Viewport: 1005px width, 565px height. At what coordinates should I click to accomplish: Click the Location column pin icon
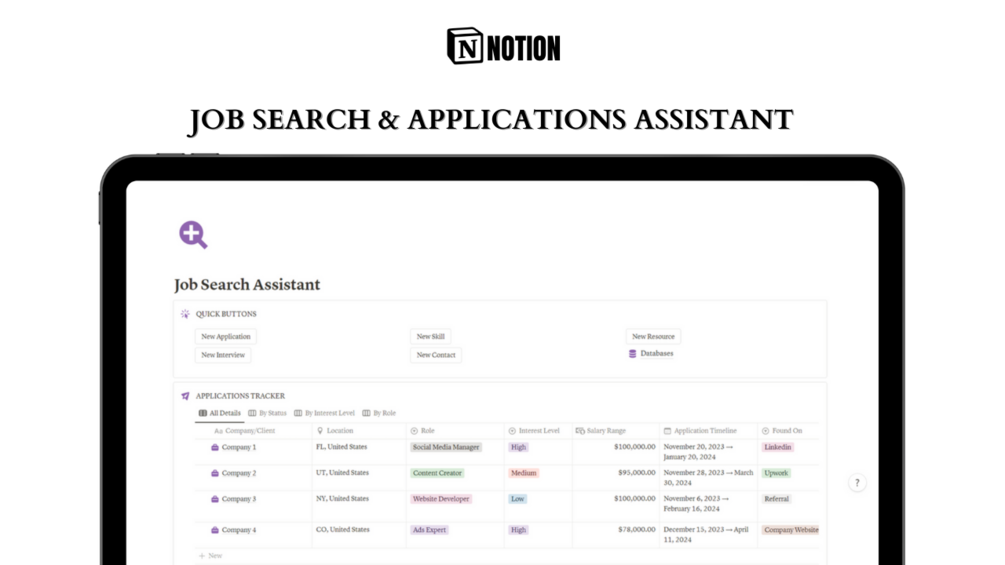[x=320, y=430]
